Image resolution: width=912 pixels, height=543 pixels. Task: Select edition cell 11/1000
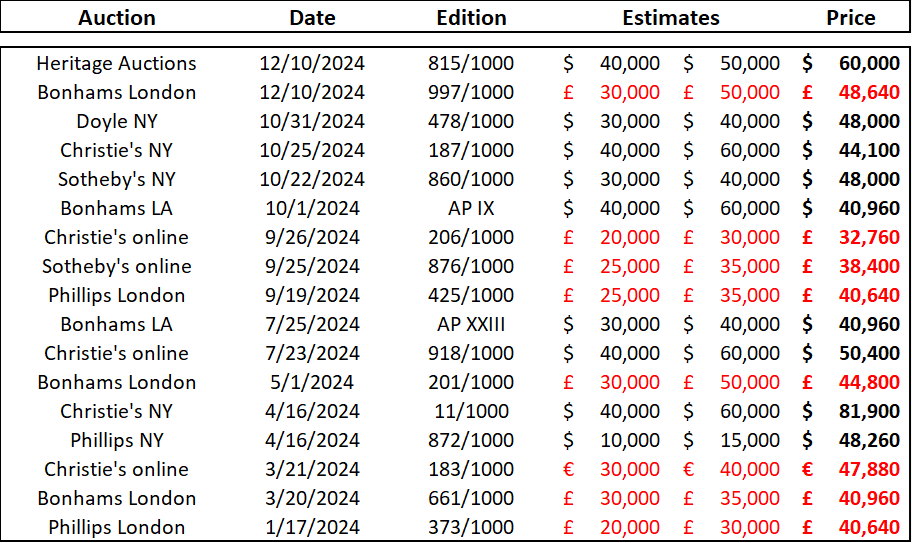coord(471,411)
